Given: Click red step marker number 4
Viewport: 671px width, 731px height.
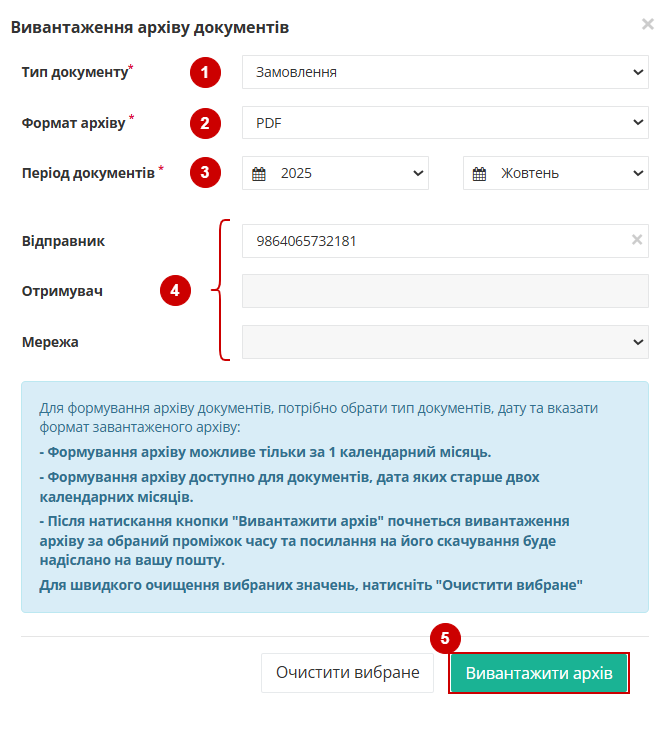Looking at the screenshot, I should [x=175, y=291].
